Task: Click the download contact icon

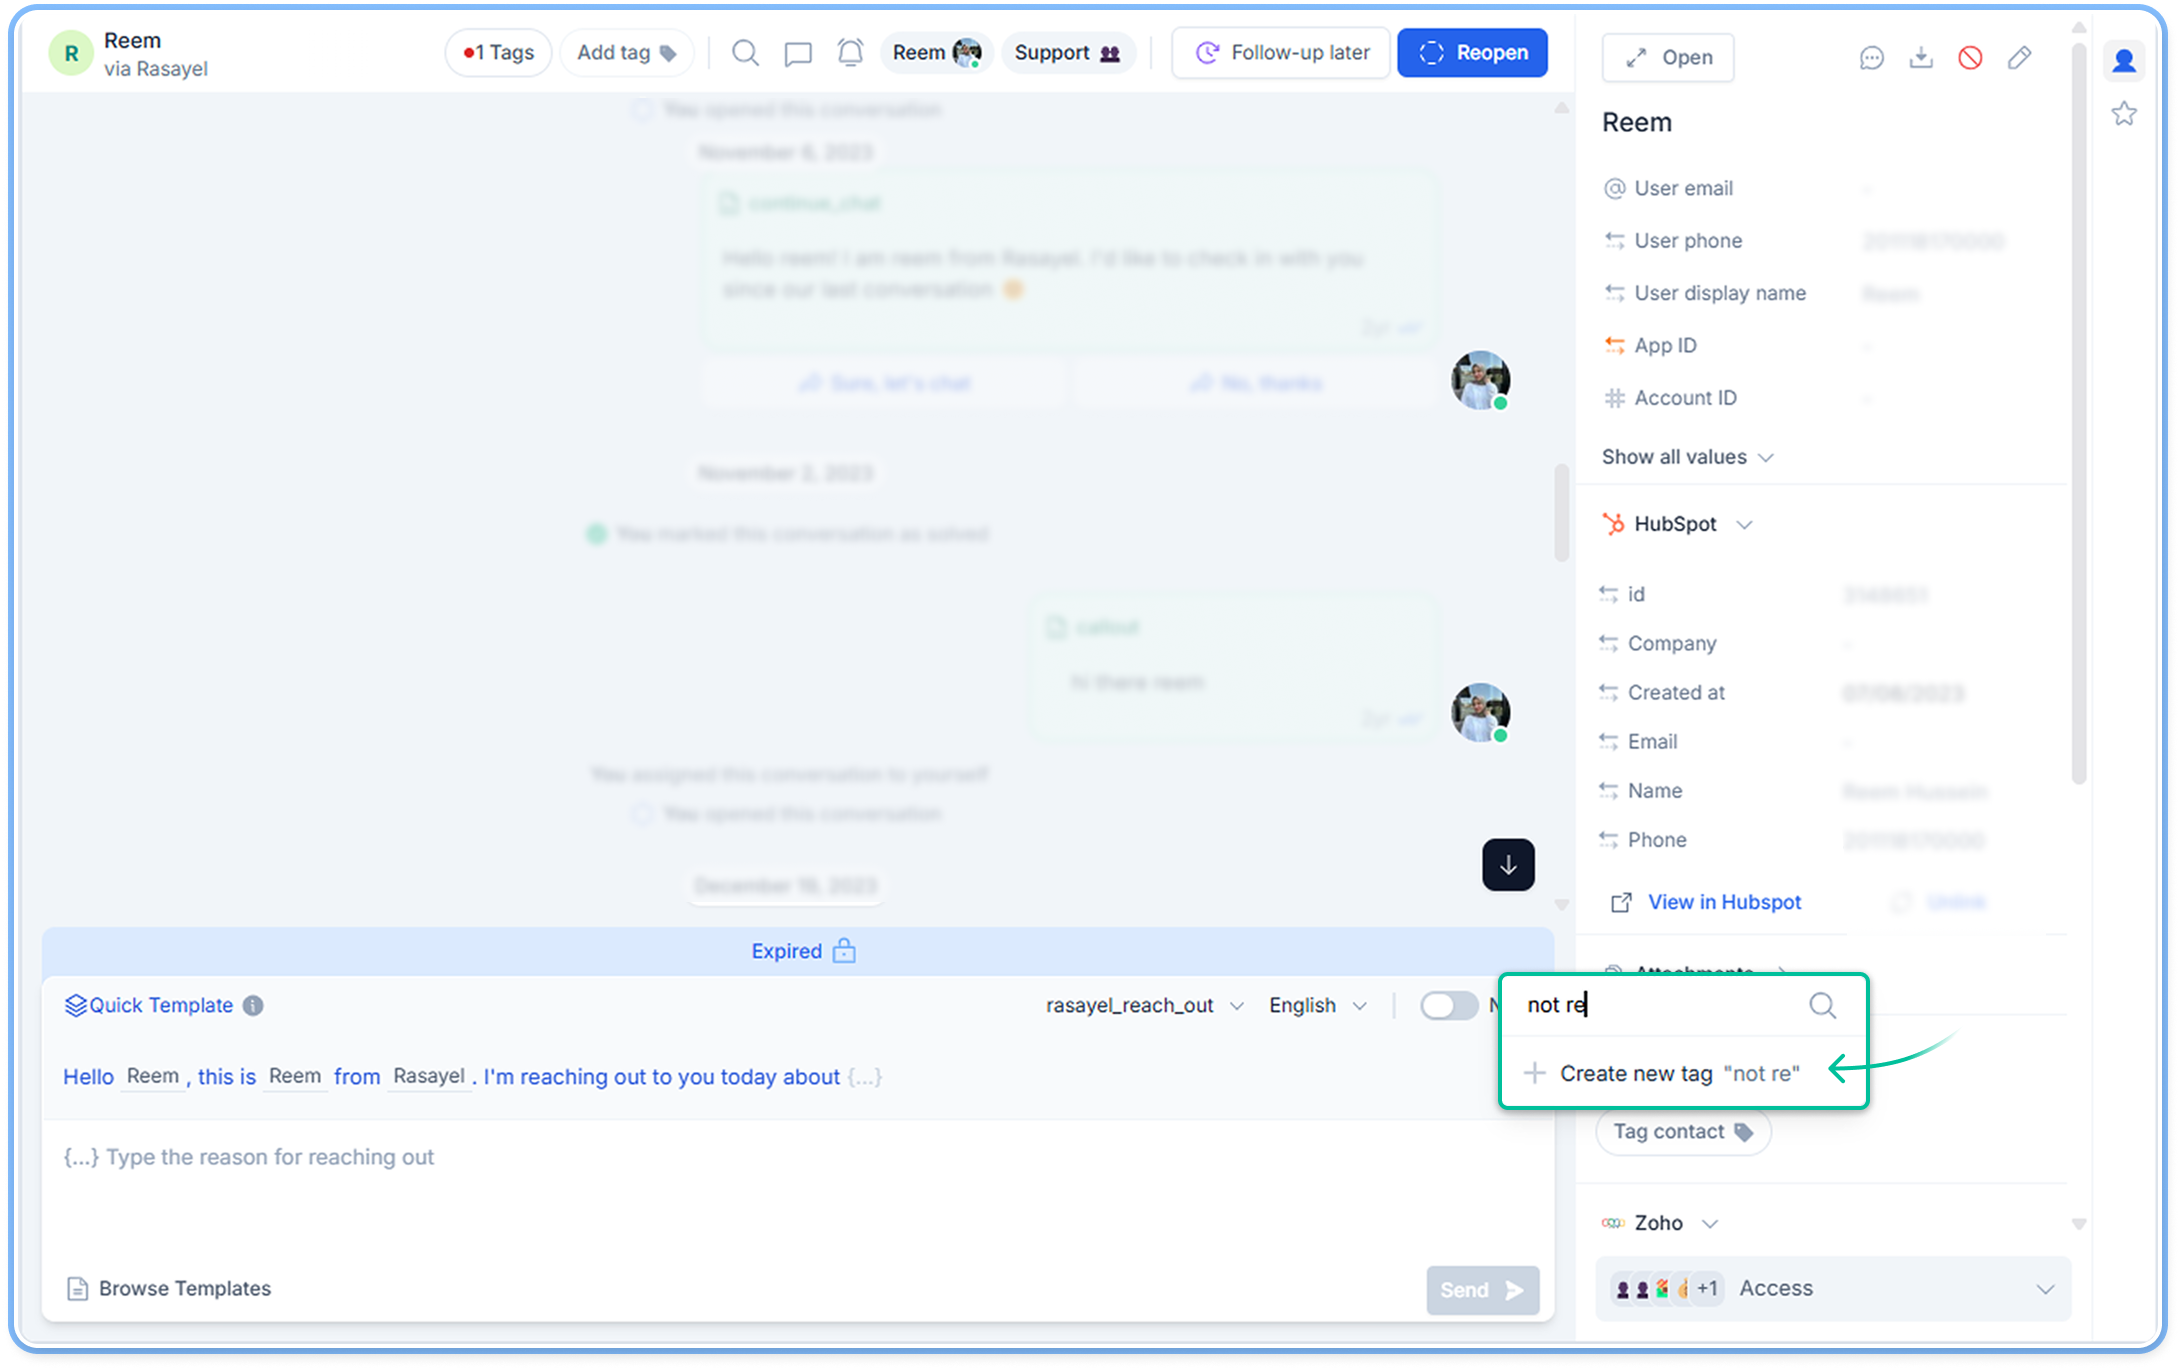Action: (1920, 58)
